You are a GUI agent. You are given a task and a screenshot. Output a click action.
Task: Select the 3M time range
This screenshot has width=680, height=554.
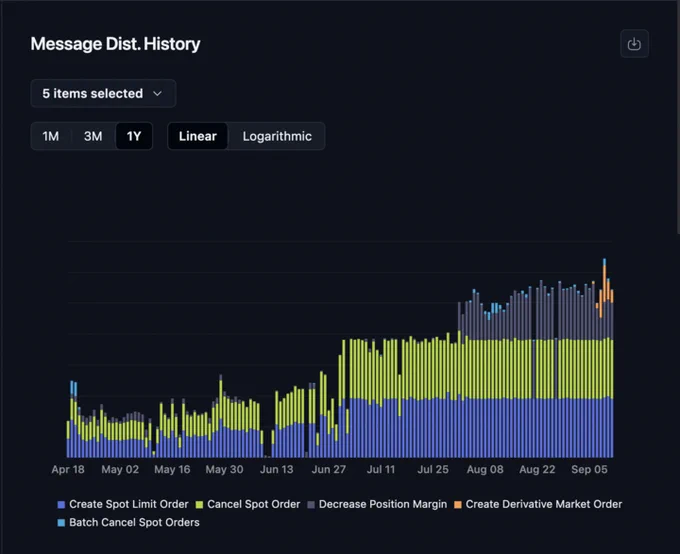[93, 136]
